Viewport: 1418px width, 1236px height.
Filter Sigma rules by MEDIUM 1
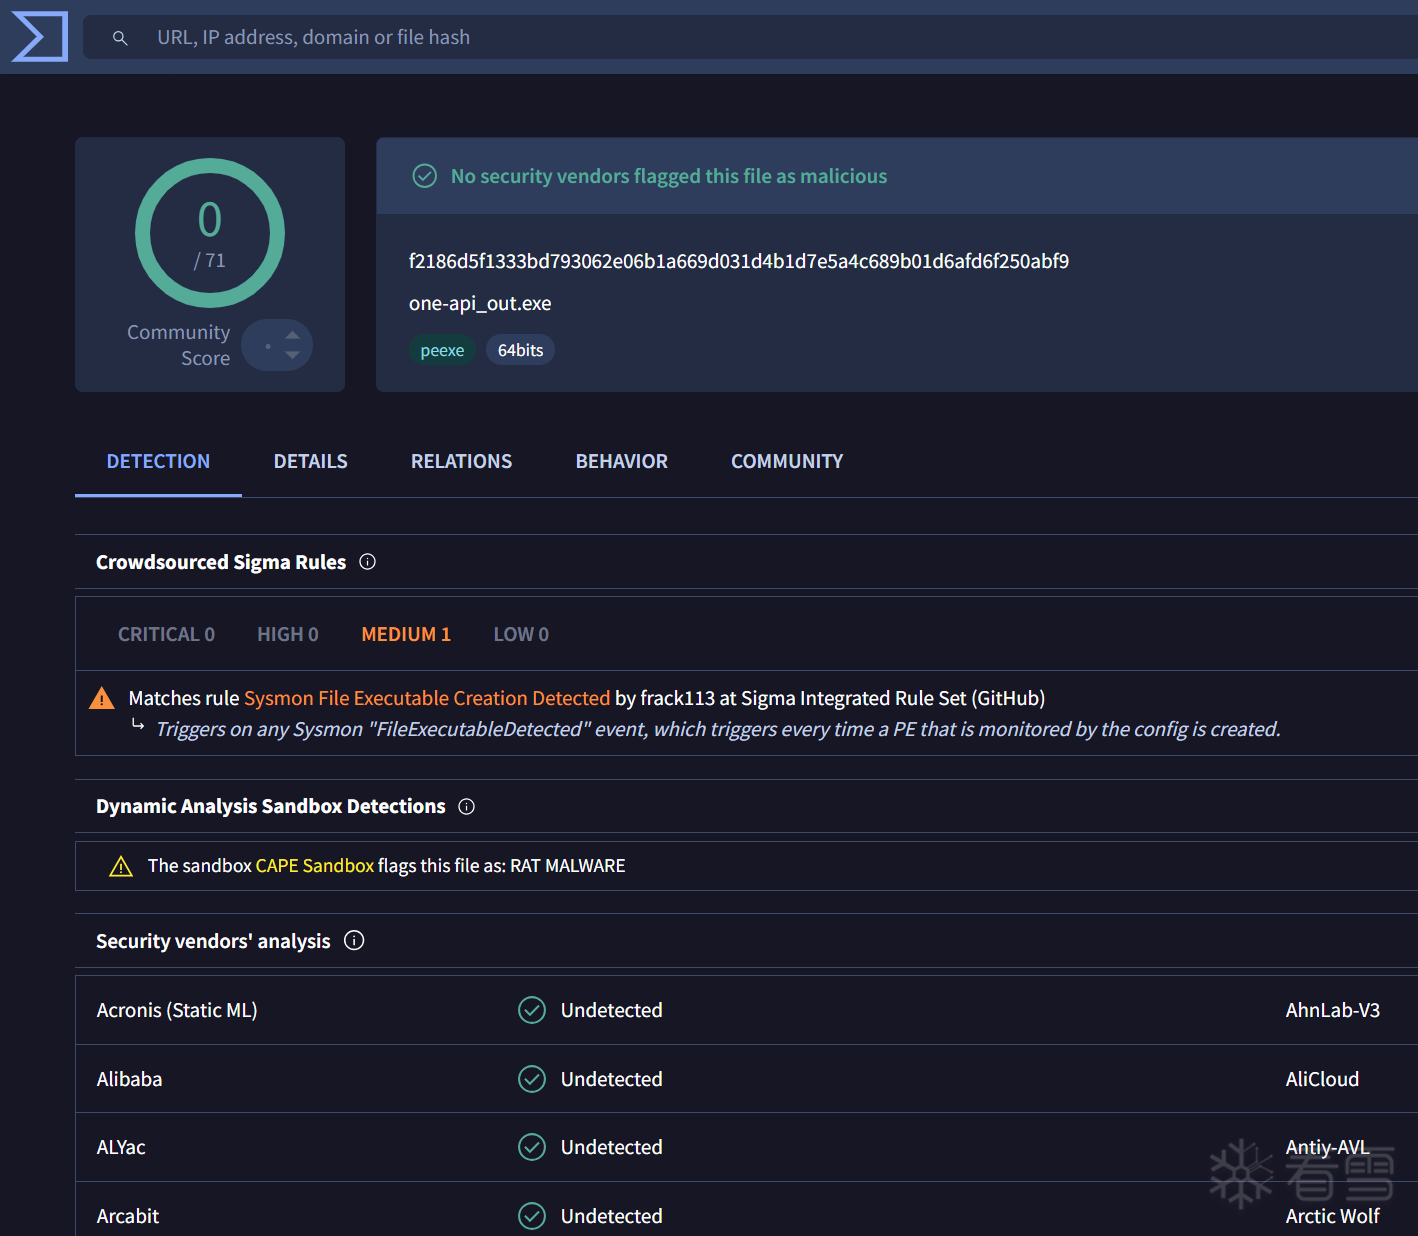point(406,634)
